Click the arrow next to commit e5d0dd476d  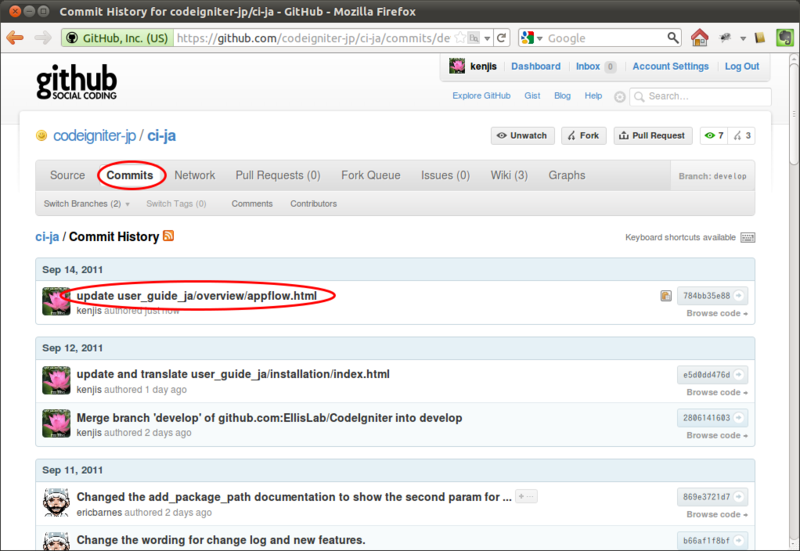pyautogui.click(x=739, y=374)
